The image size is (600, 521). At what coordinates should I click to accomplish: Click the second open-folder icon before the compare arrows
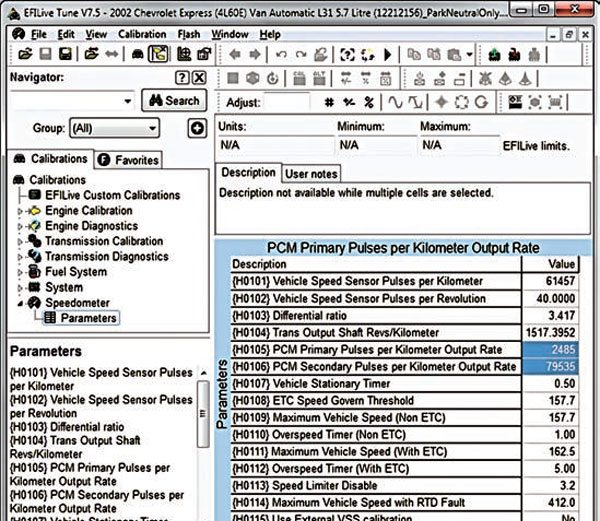(x=91, y=54)
